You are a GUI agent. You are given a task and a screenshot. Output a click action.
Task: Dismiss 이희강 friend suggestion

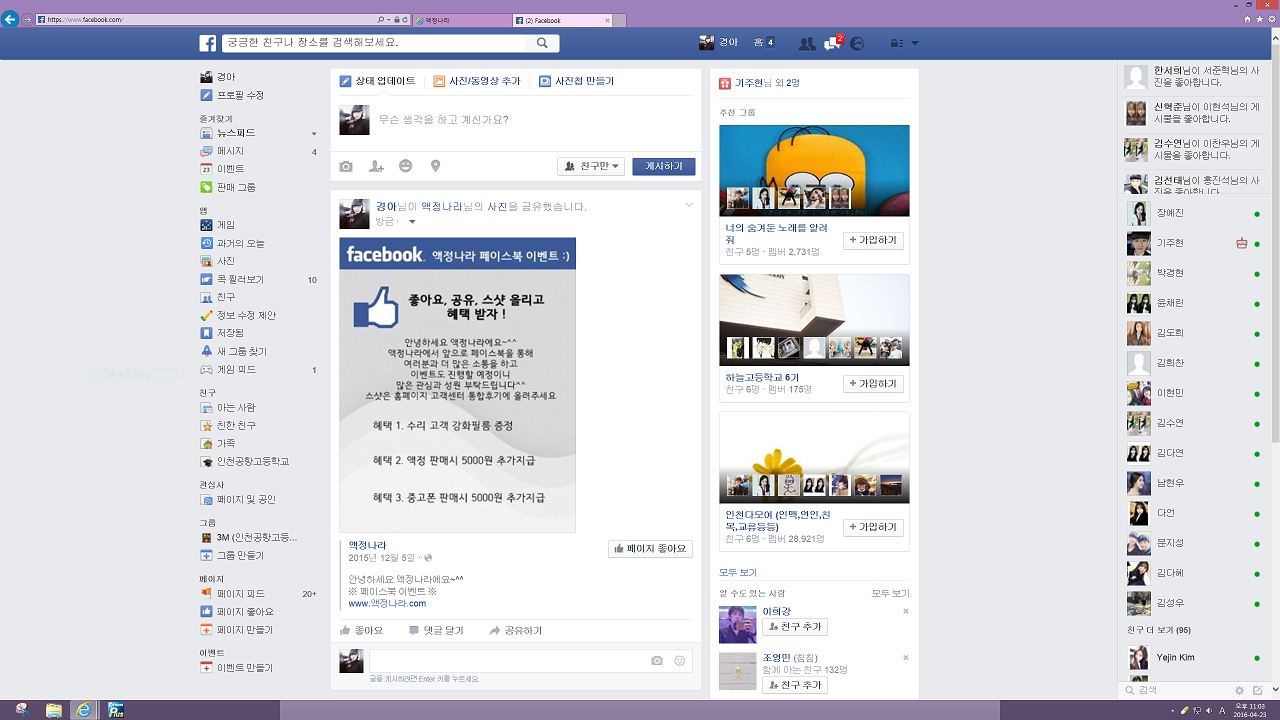[x=905, y=611]
